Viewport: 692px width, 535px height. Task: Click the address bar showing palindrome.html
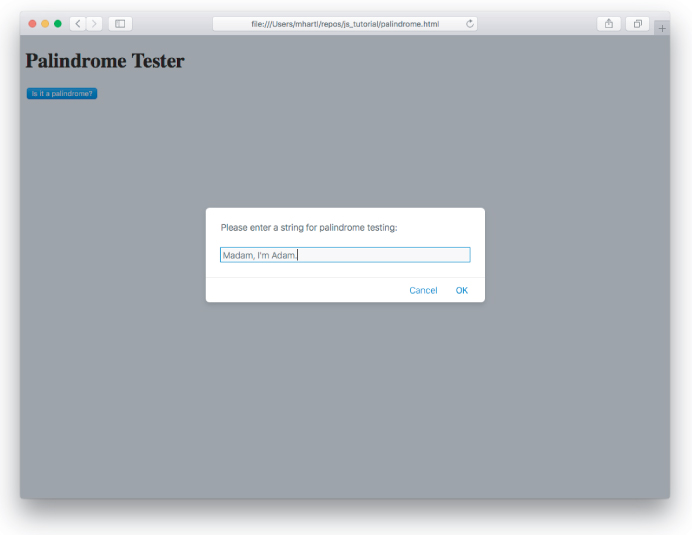tap(344, 23)
